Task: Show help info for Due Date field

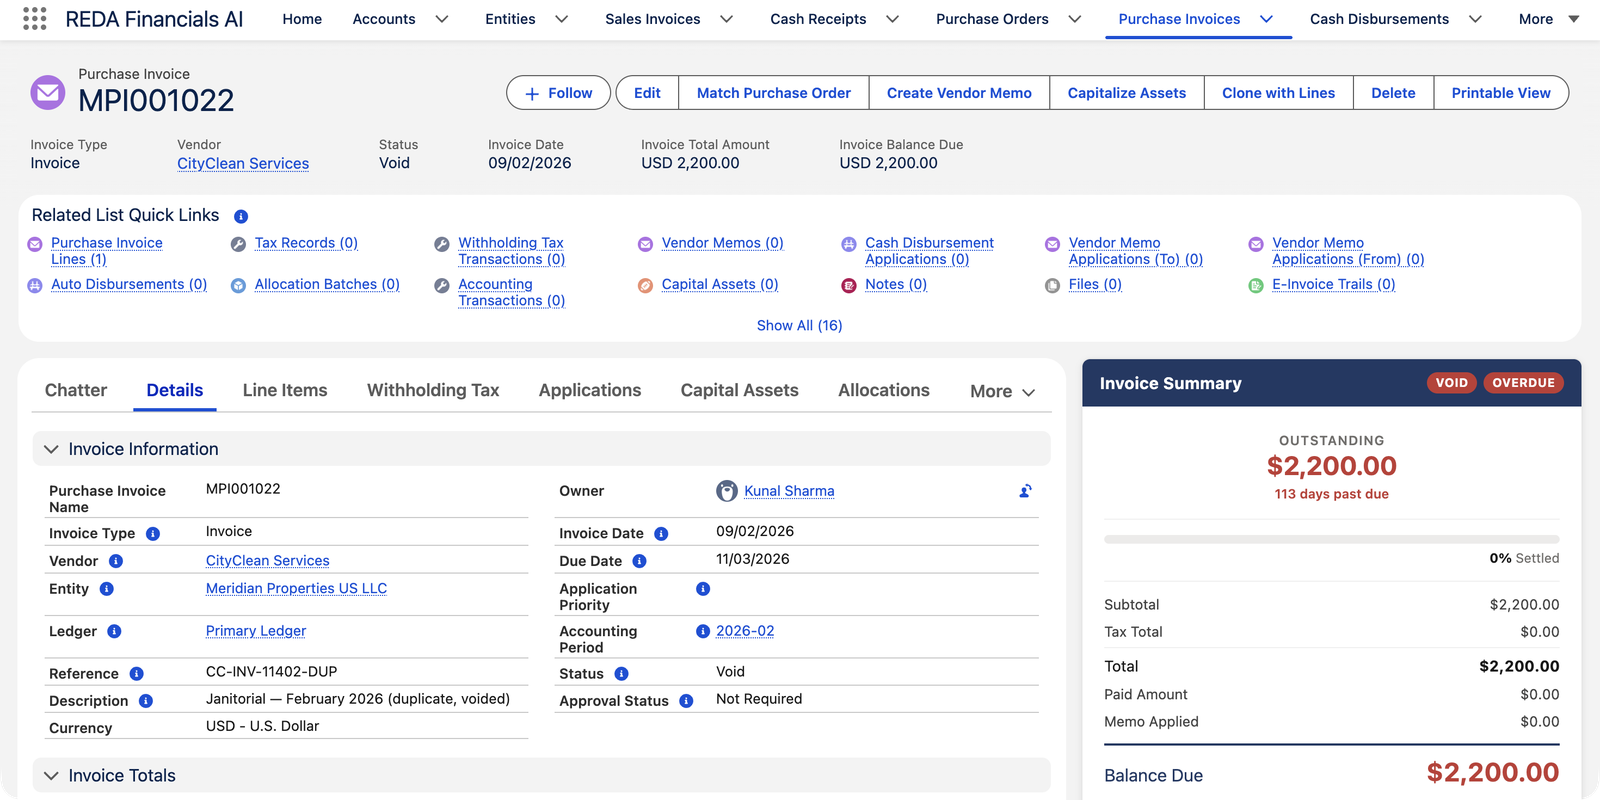Action: coord(639,561)
